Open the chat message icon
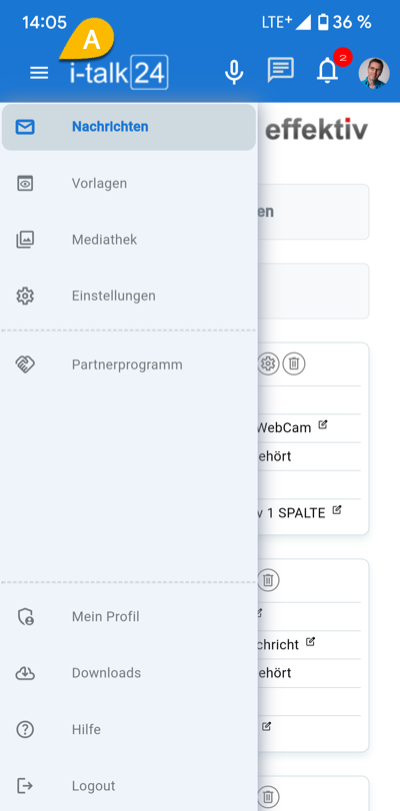 280,70
